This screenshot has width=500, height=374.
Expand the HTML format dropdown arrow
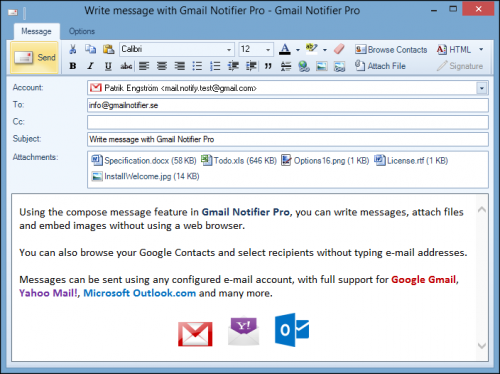481,49
